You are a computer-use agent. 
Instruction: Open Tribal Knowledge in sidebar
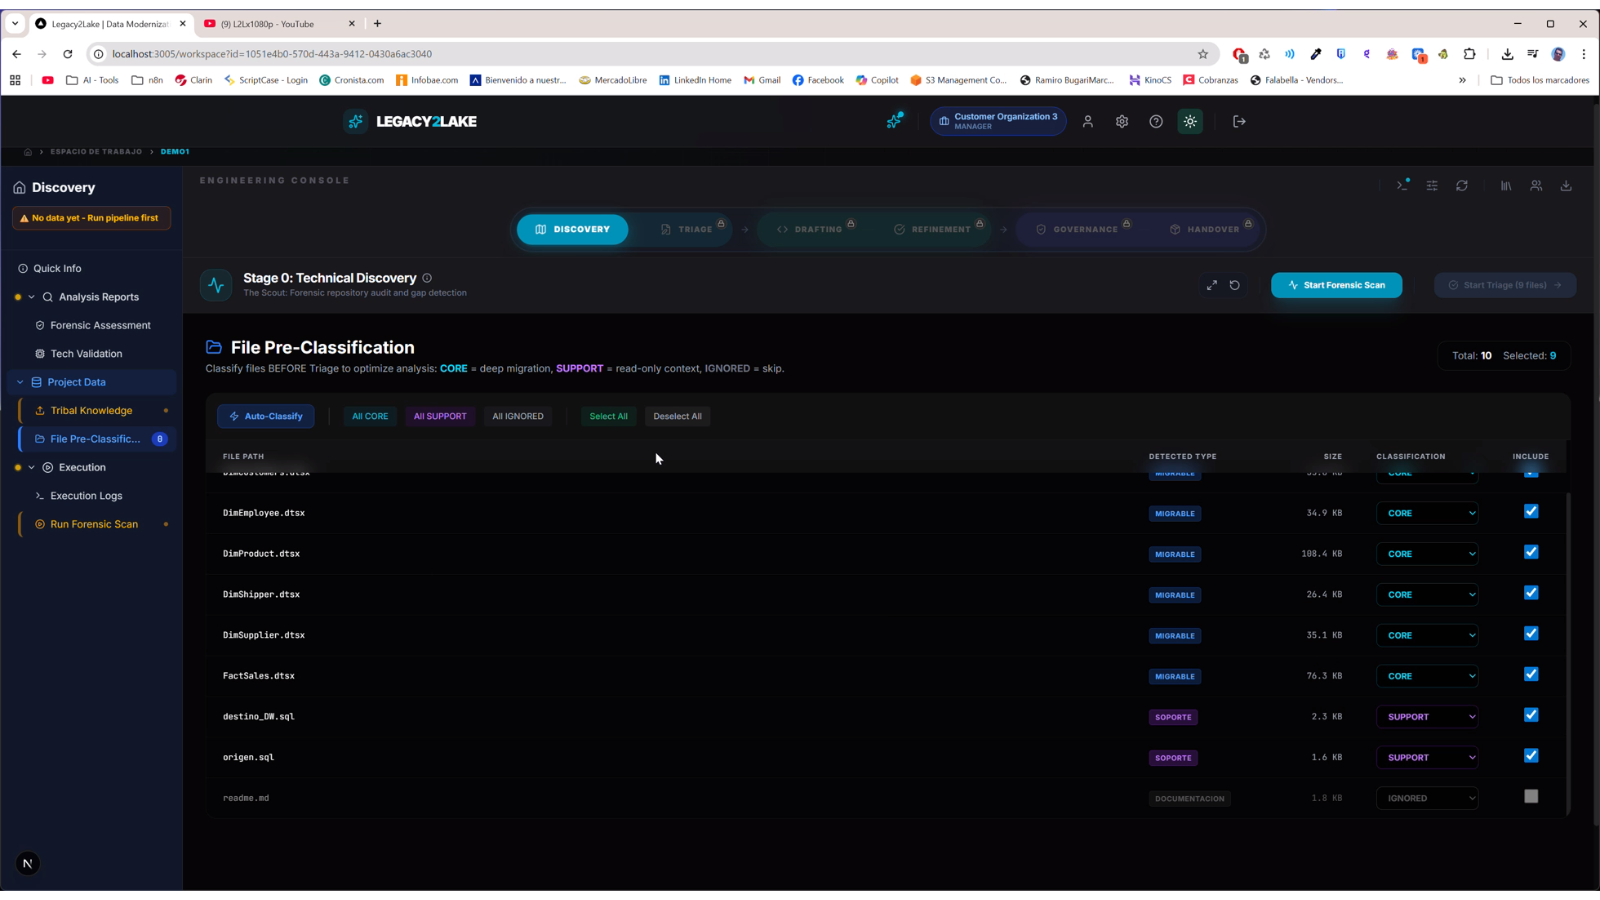coord(91,410)
